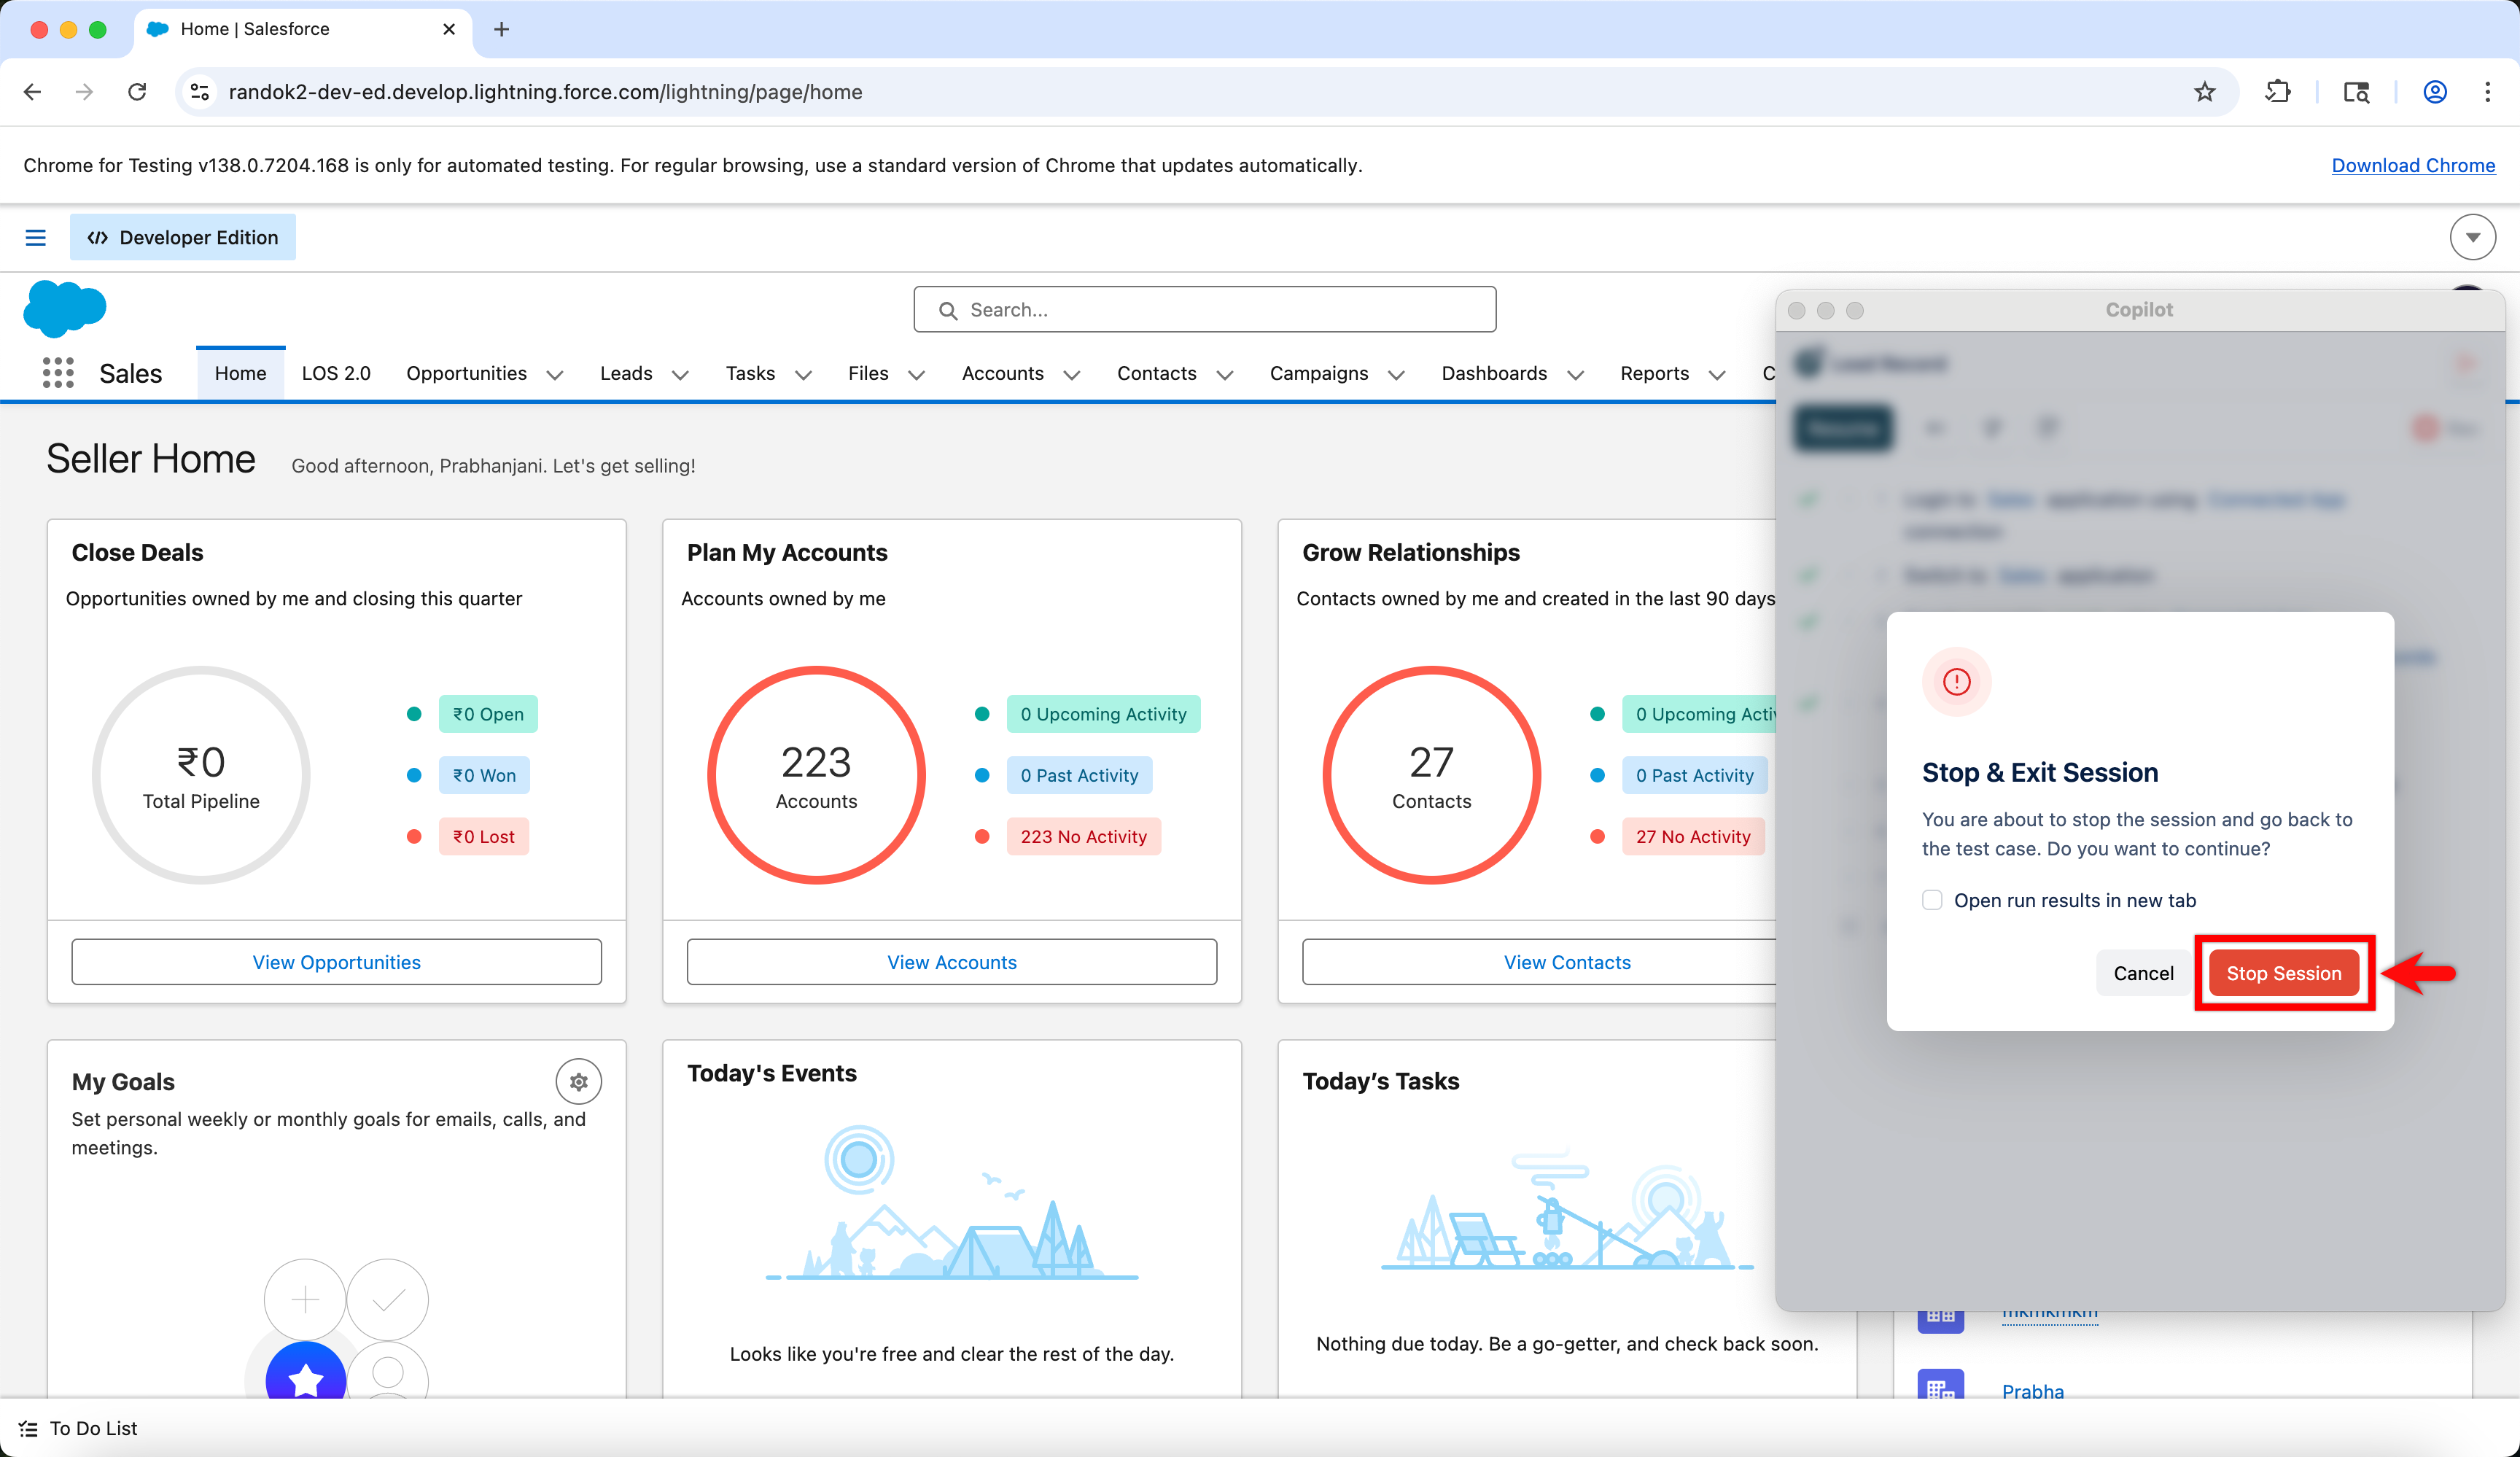Expand the Leads tab dropdown
The width and height of the screenshot is (2520, 1457).
(x=680, y=375)
